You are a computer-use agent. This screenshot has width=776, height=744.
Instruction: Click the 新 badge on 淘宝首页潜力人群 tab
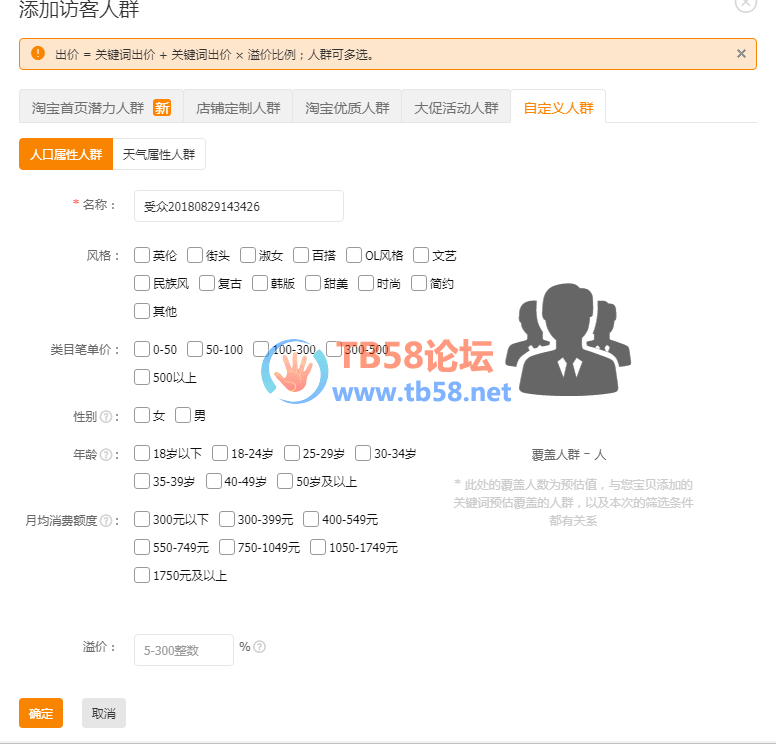162,107
